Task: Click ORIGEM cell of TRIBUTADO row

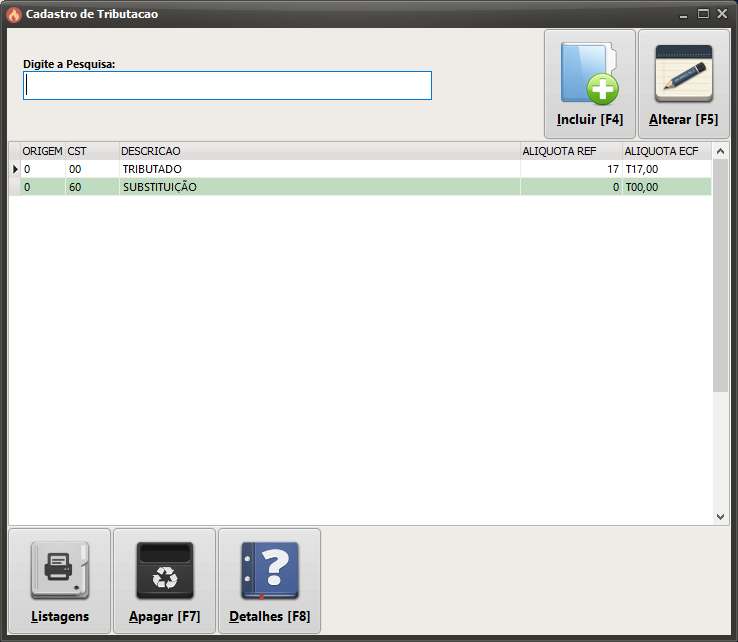Action: tap(43, 169)
